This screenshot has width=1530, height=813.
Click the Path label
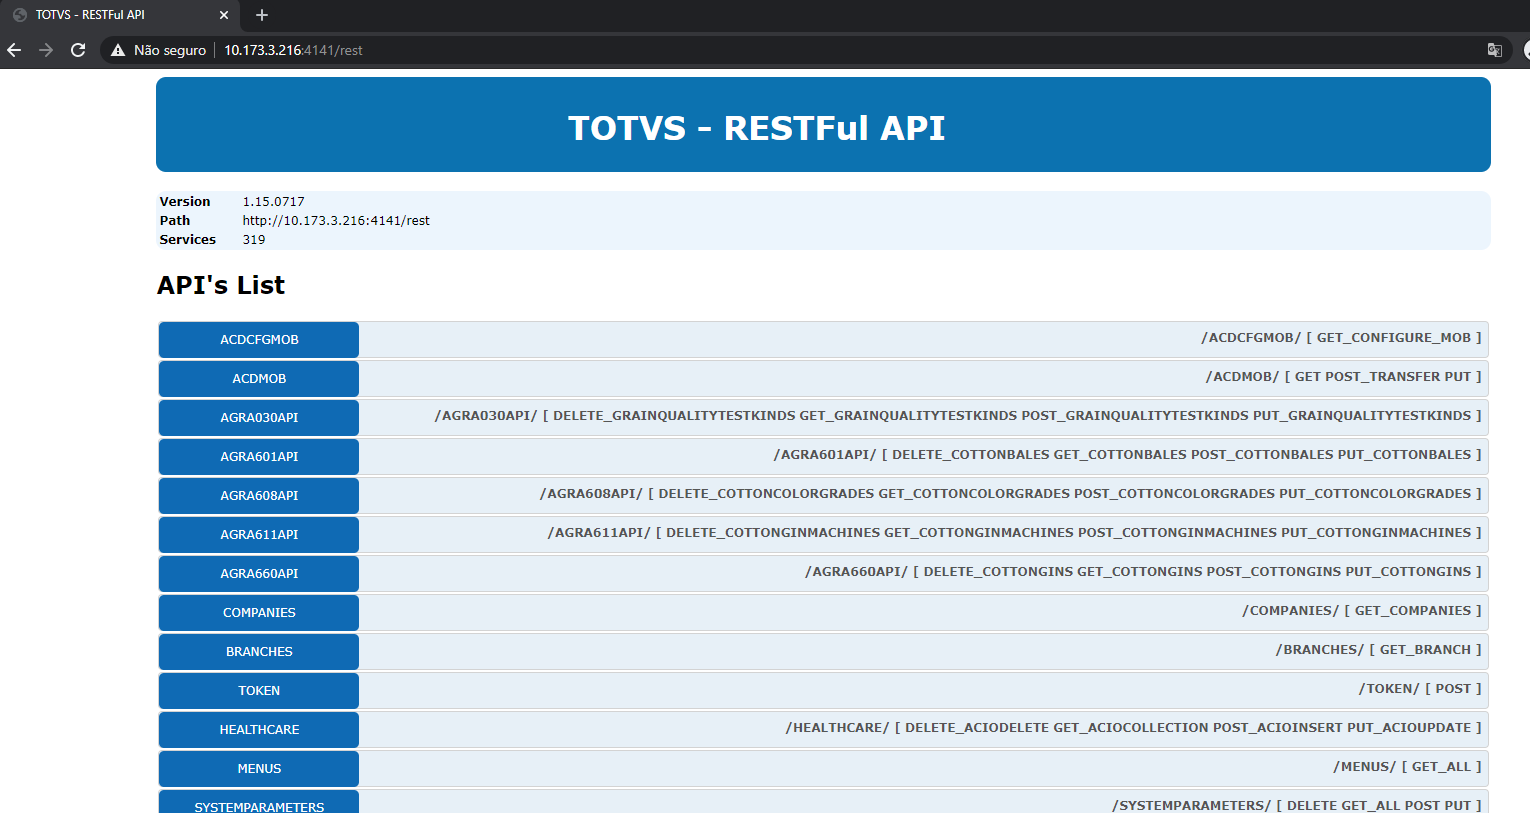(x=175, y=221)
